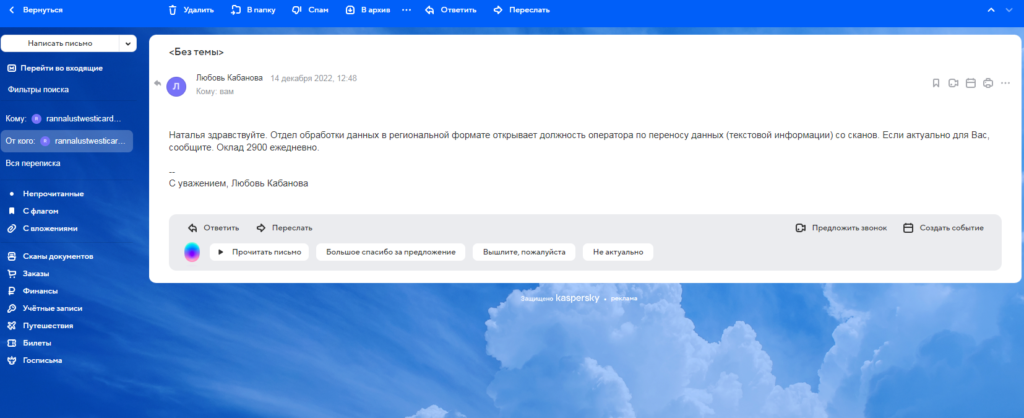Filter messages С вложениями
Image resolution: width=1024 pixels, height=418 pixels.
click(x=42, y=229)
